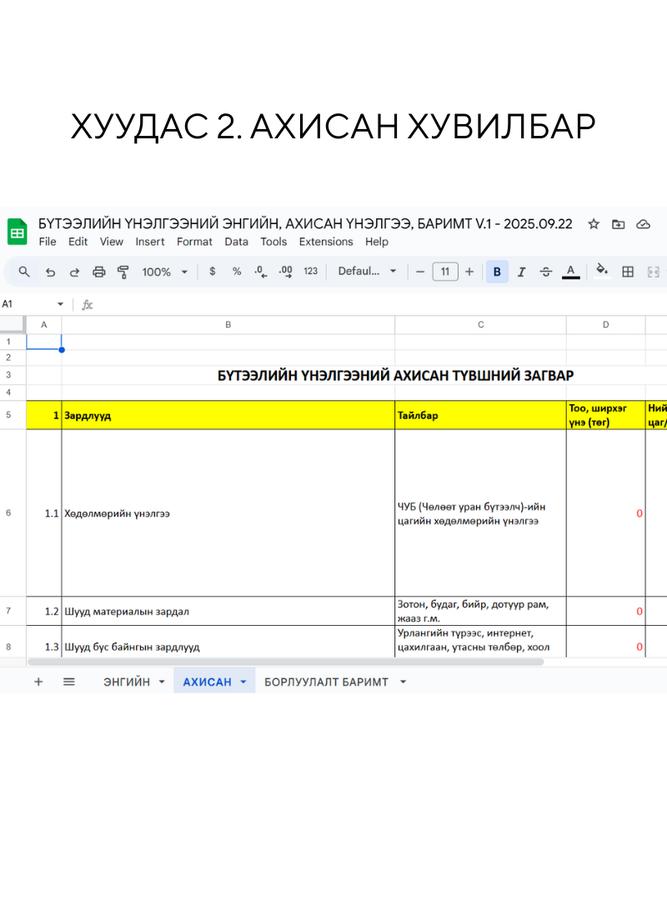Print the spreadsheet
The height and width of the screenshot is (900, 667).
click(99, 271)
